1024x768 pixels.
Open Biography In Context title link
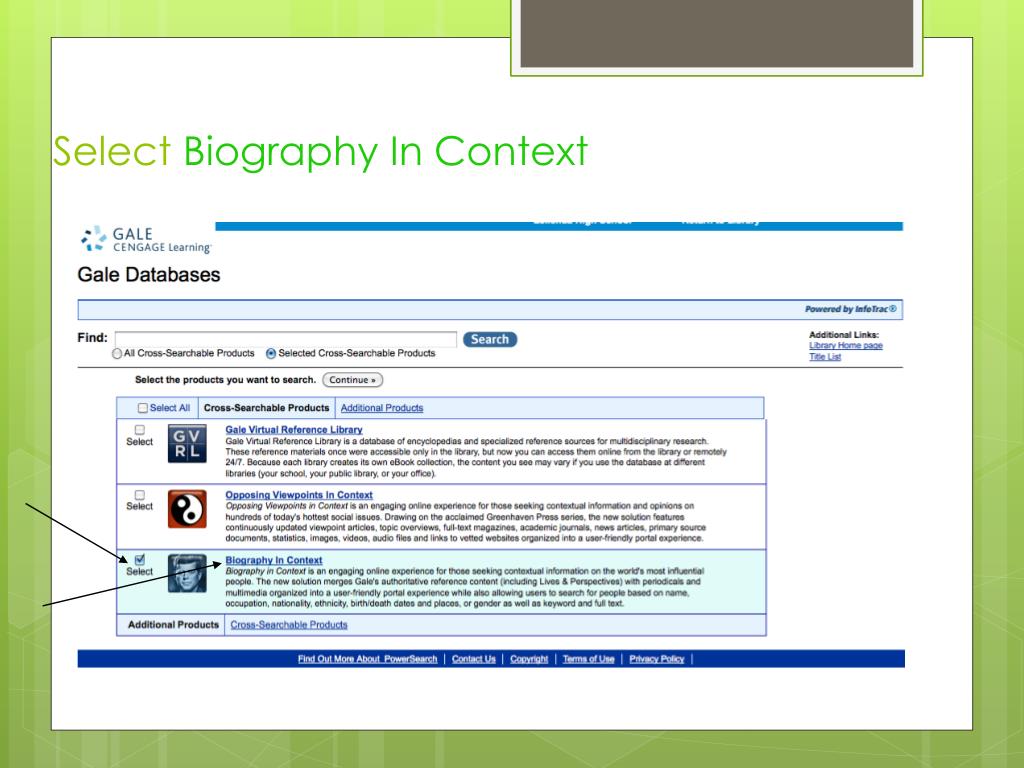click(x=274, y=560)
